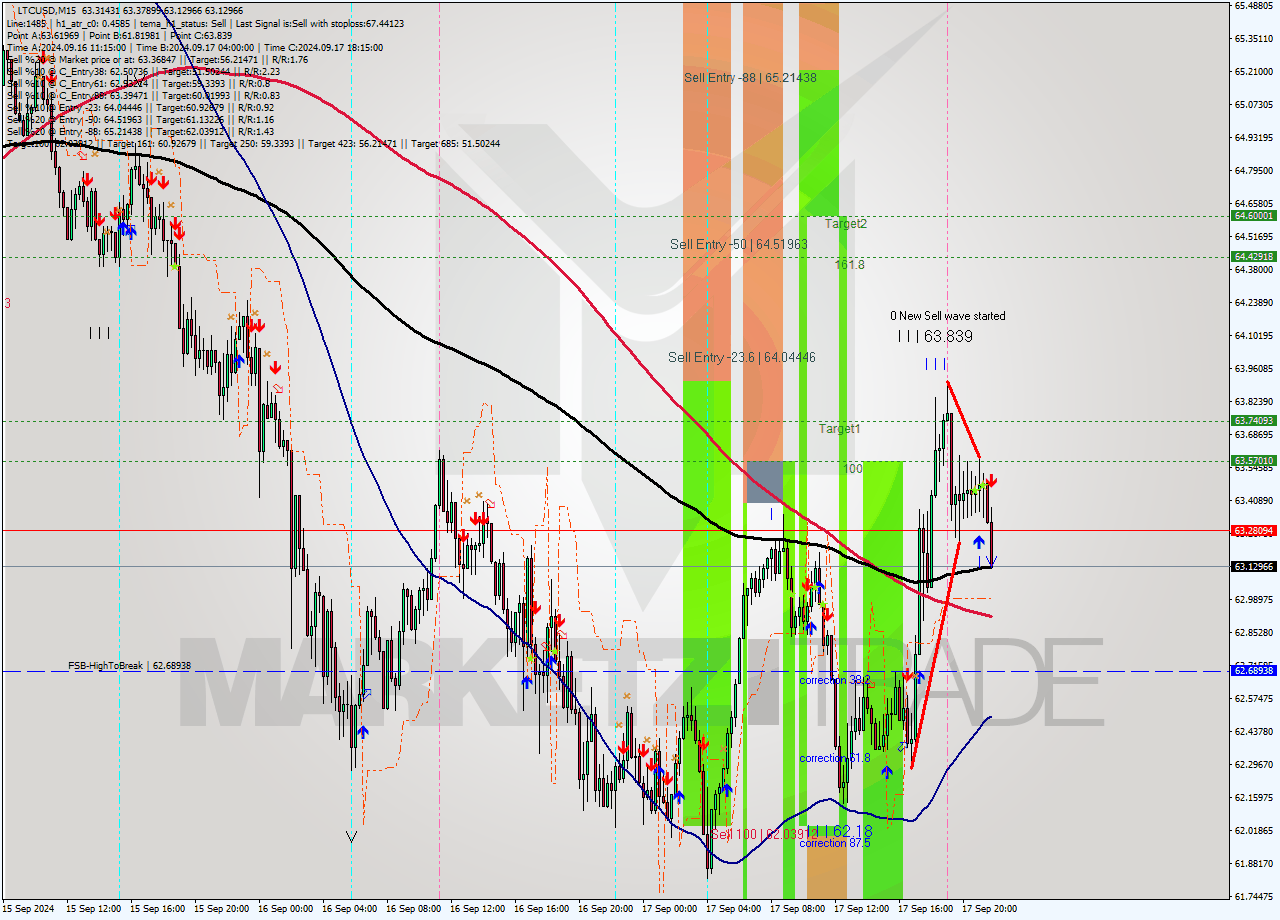Click the blue V marker at current price

992,560
